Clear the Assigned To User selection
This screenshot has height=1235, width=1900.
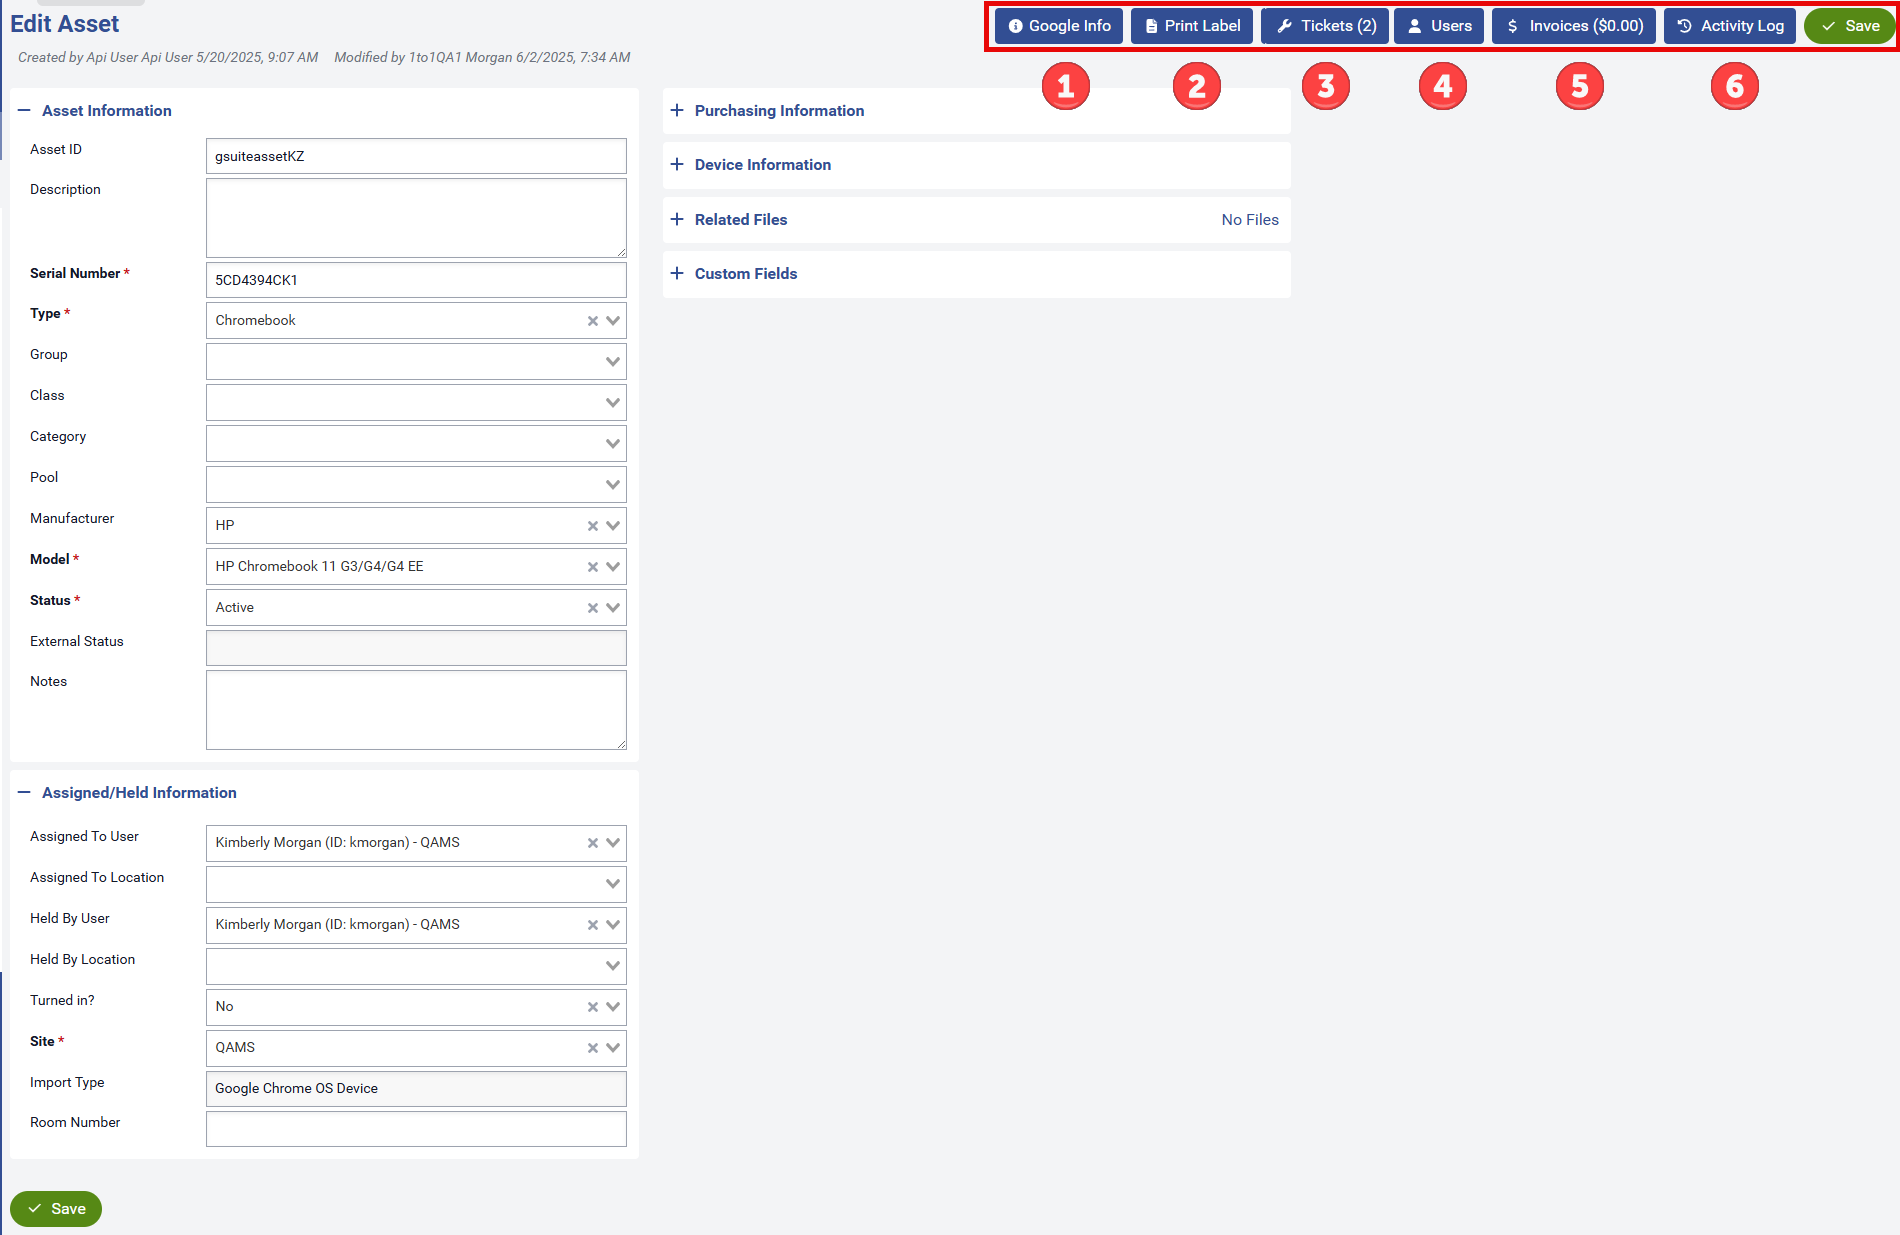[x=593, y=843]
